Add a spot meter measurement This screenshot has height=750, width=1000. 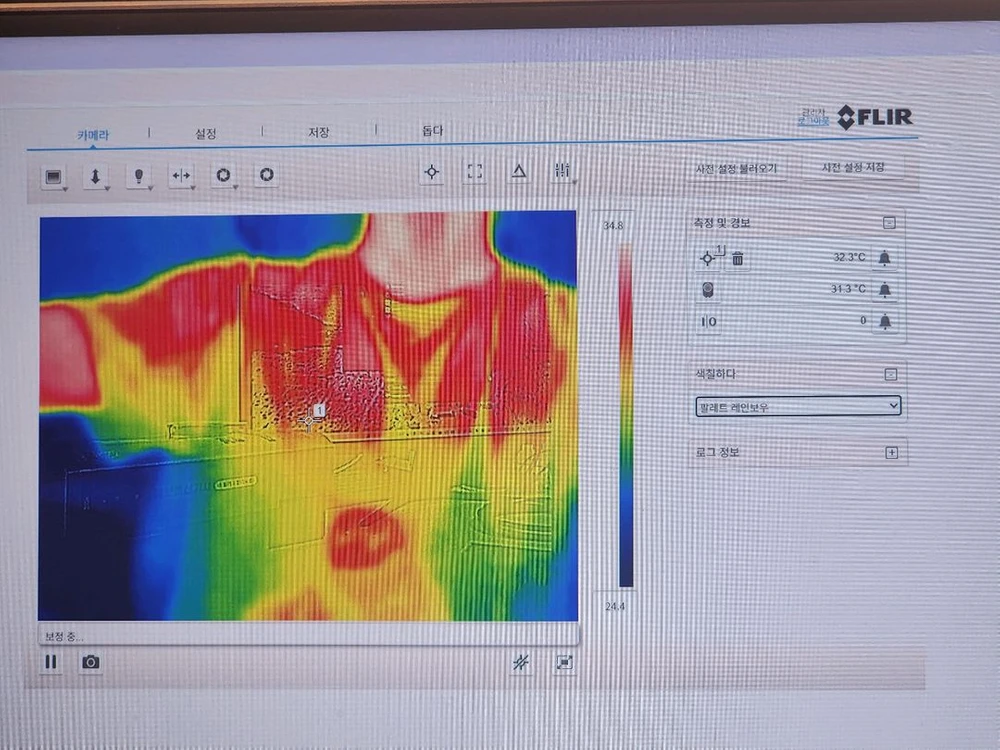432,172
